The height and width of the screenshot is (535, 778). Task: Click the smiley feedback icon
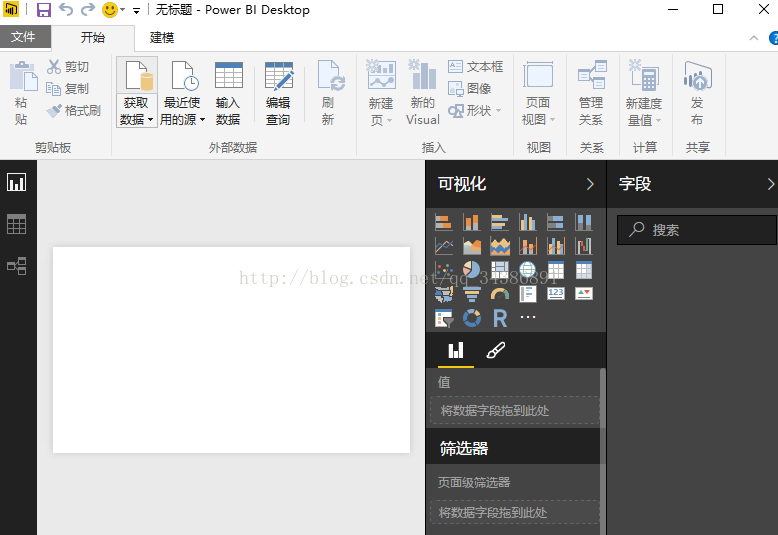tap(110, 9)
